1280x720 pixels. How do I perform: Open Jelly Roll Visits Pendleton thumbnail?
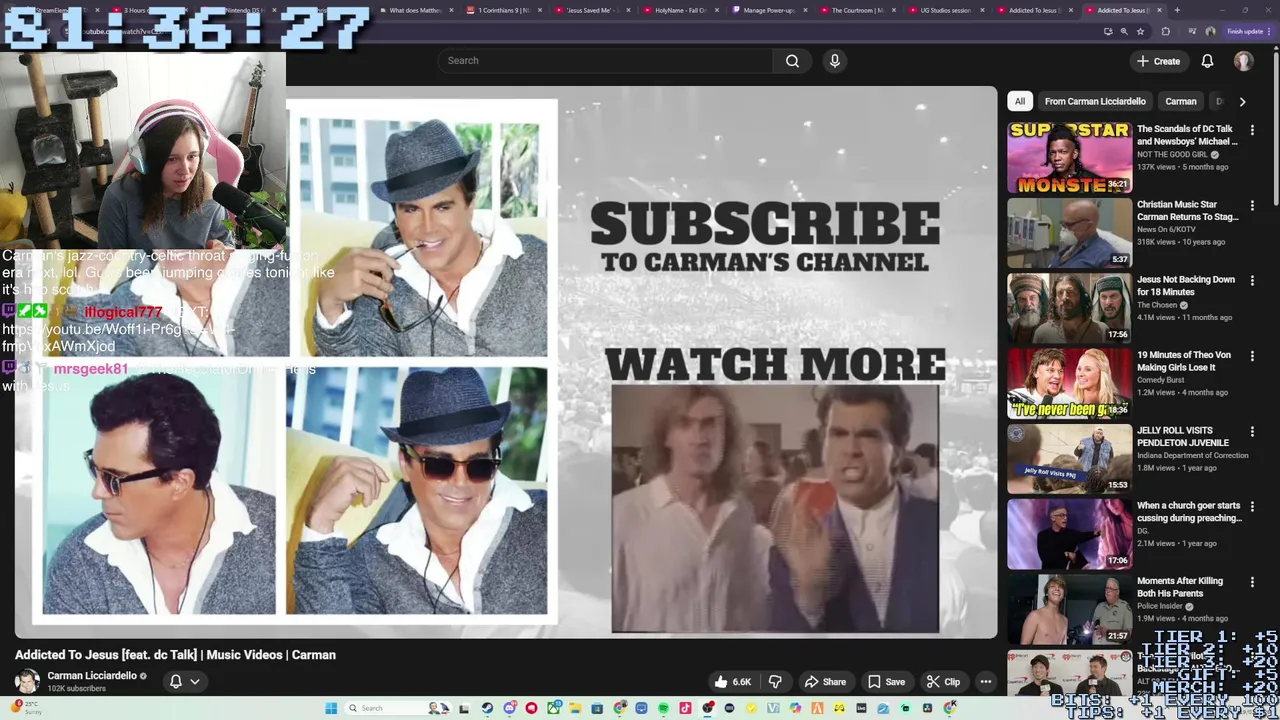click(1069, 459)
